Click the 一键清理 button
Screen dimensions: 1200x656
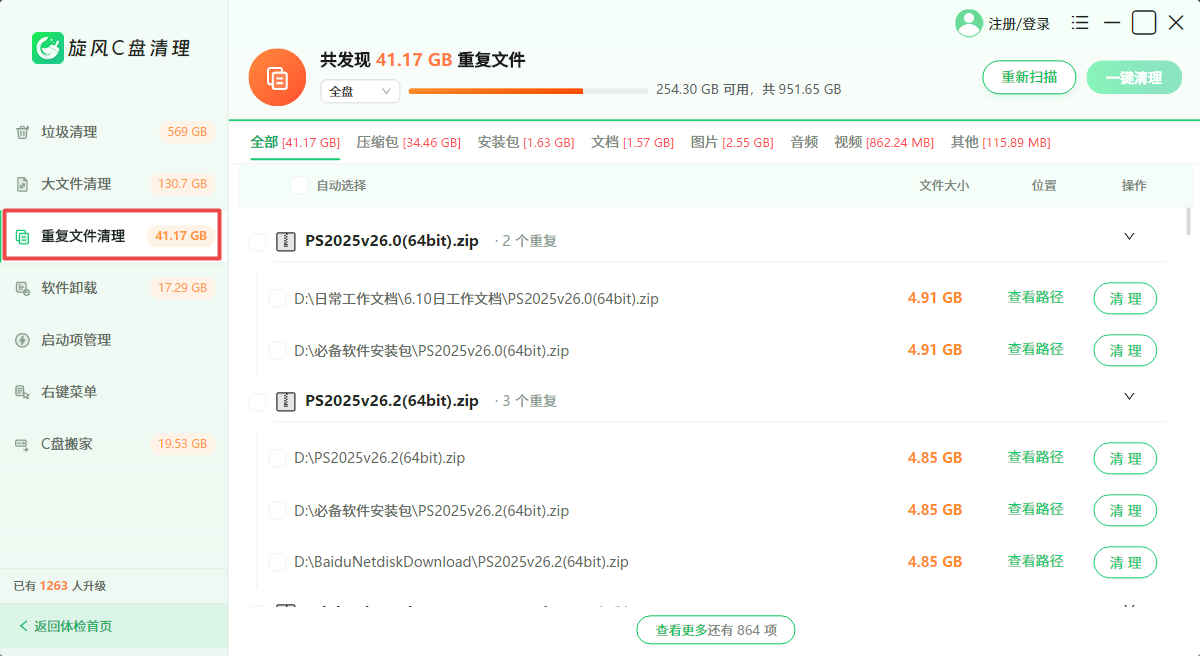tap(1133, 77)
